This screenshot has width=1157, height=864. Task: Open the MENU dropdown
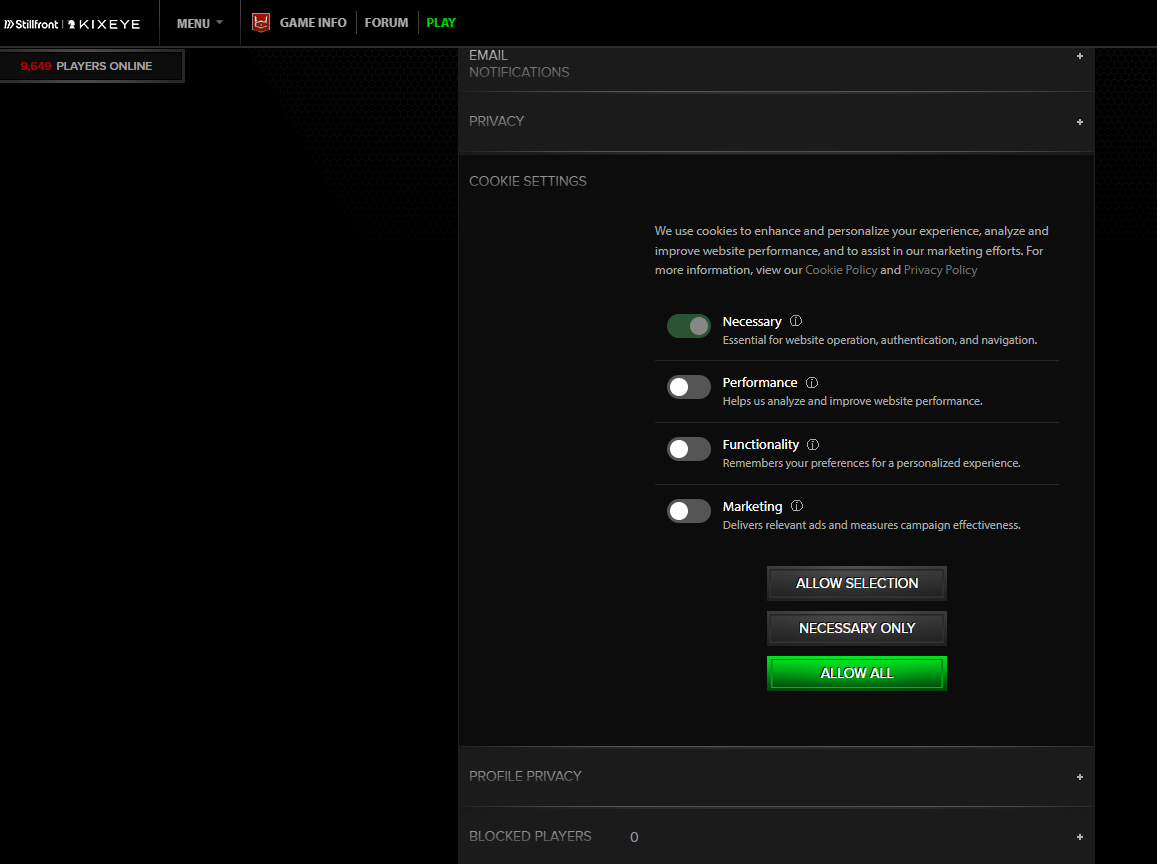(x=199, y=23)
